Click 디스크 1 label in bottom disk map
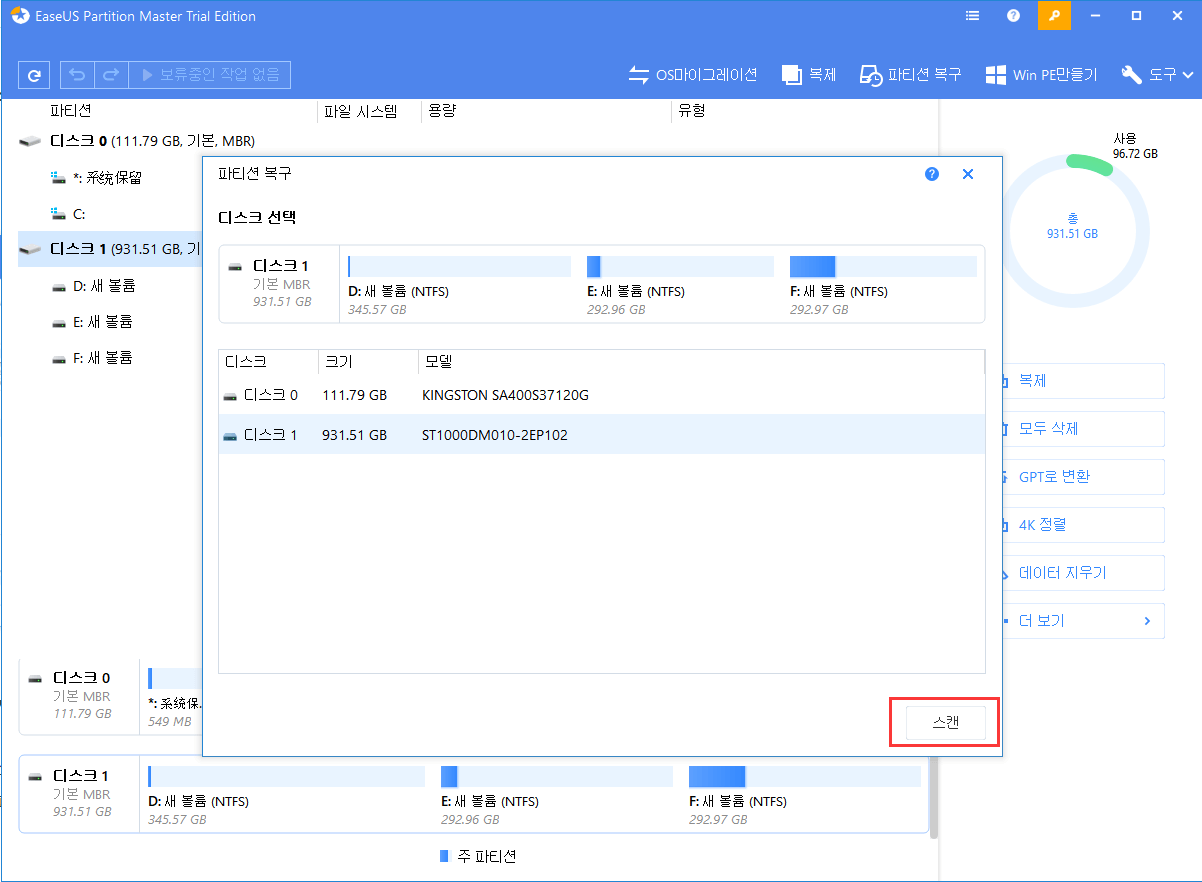 tap(81, 776)
